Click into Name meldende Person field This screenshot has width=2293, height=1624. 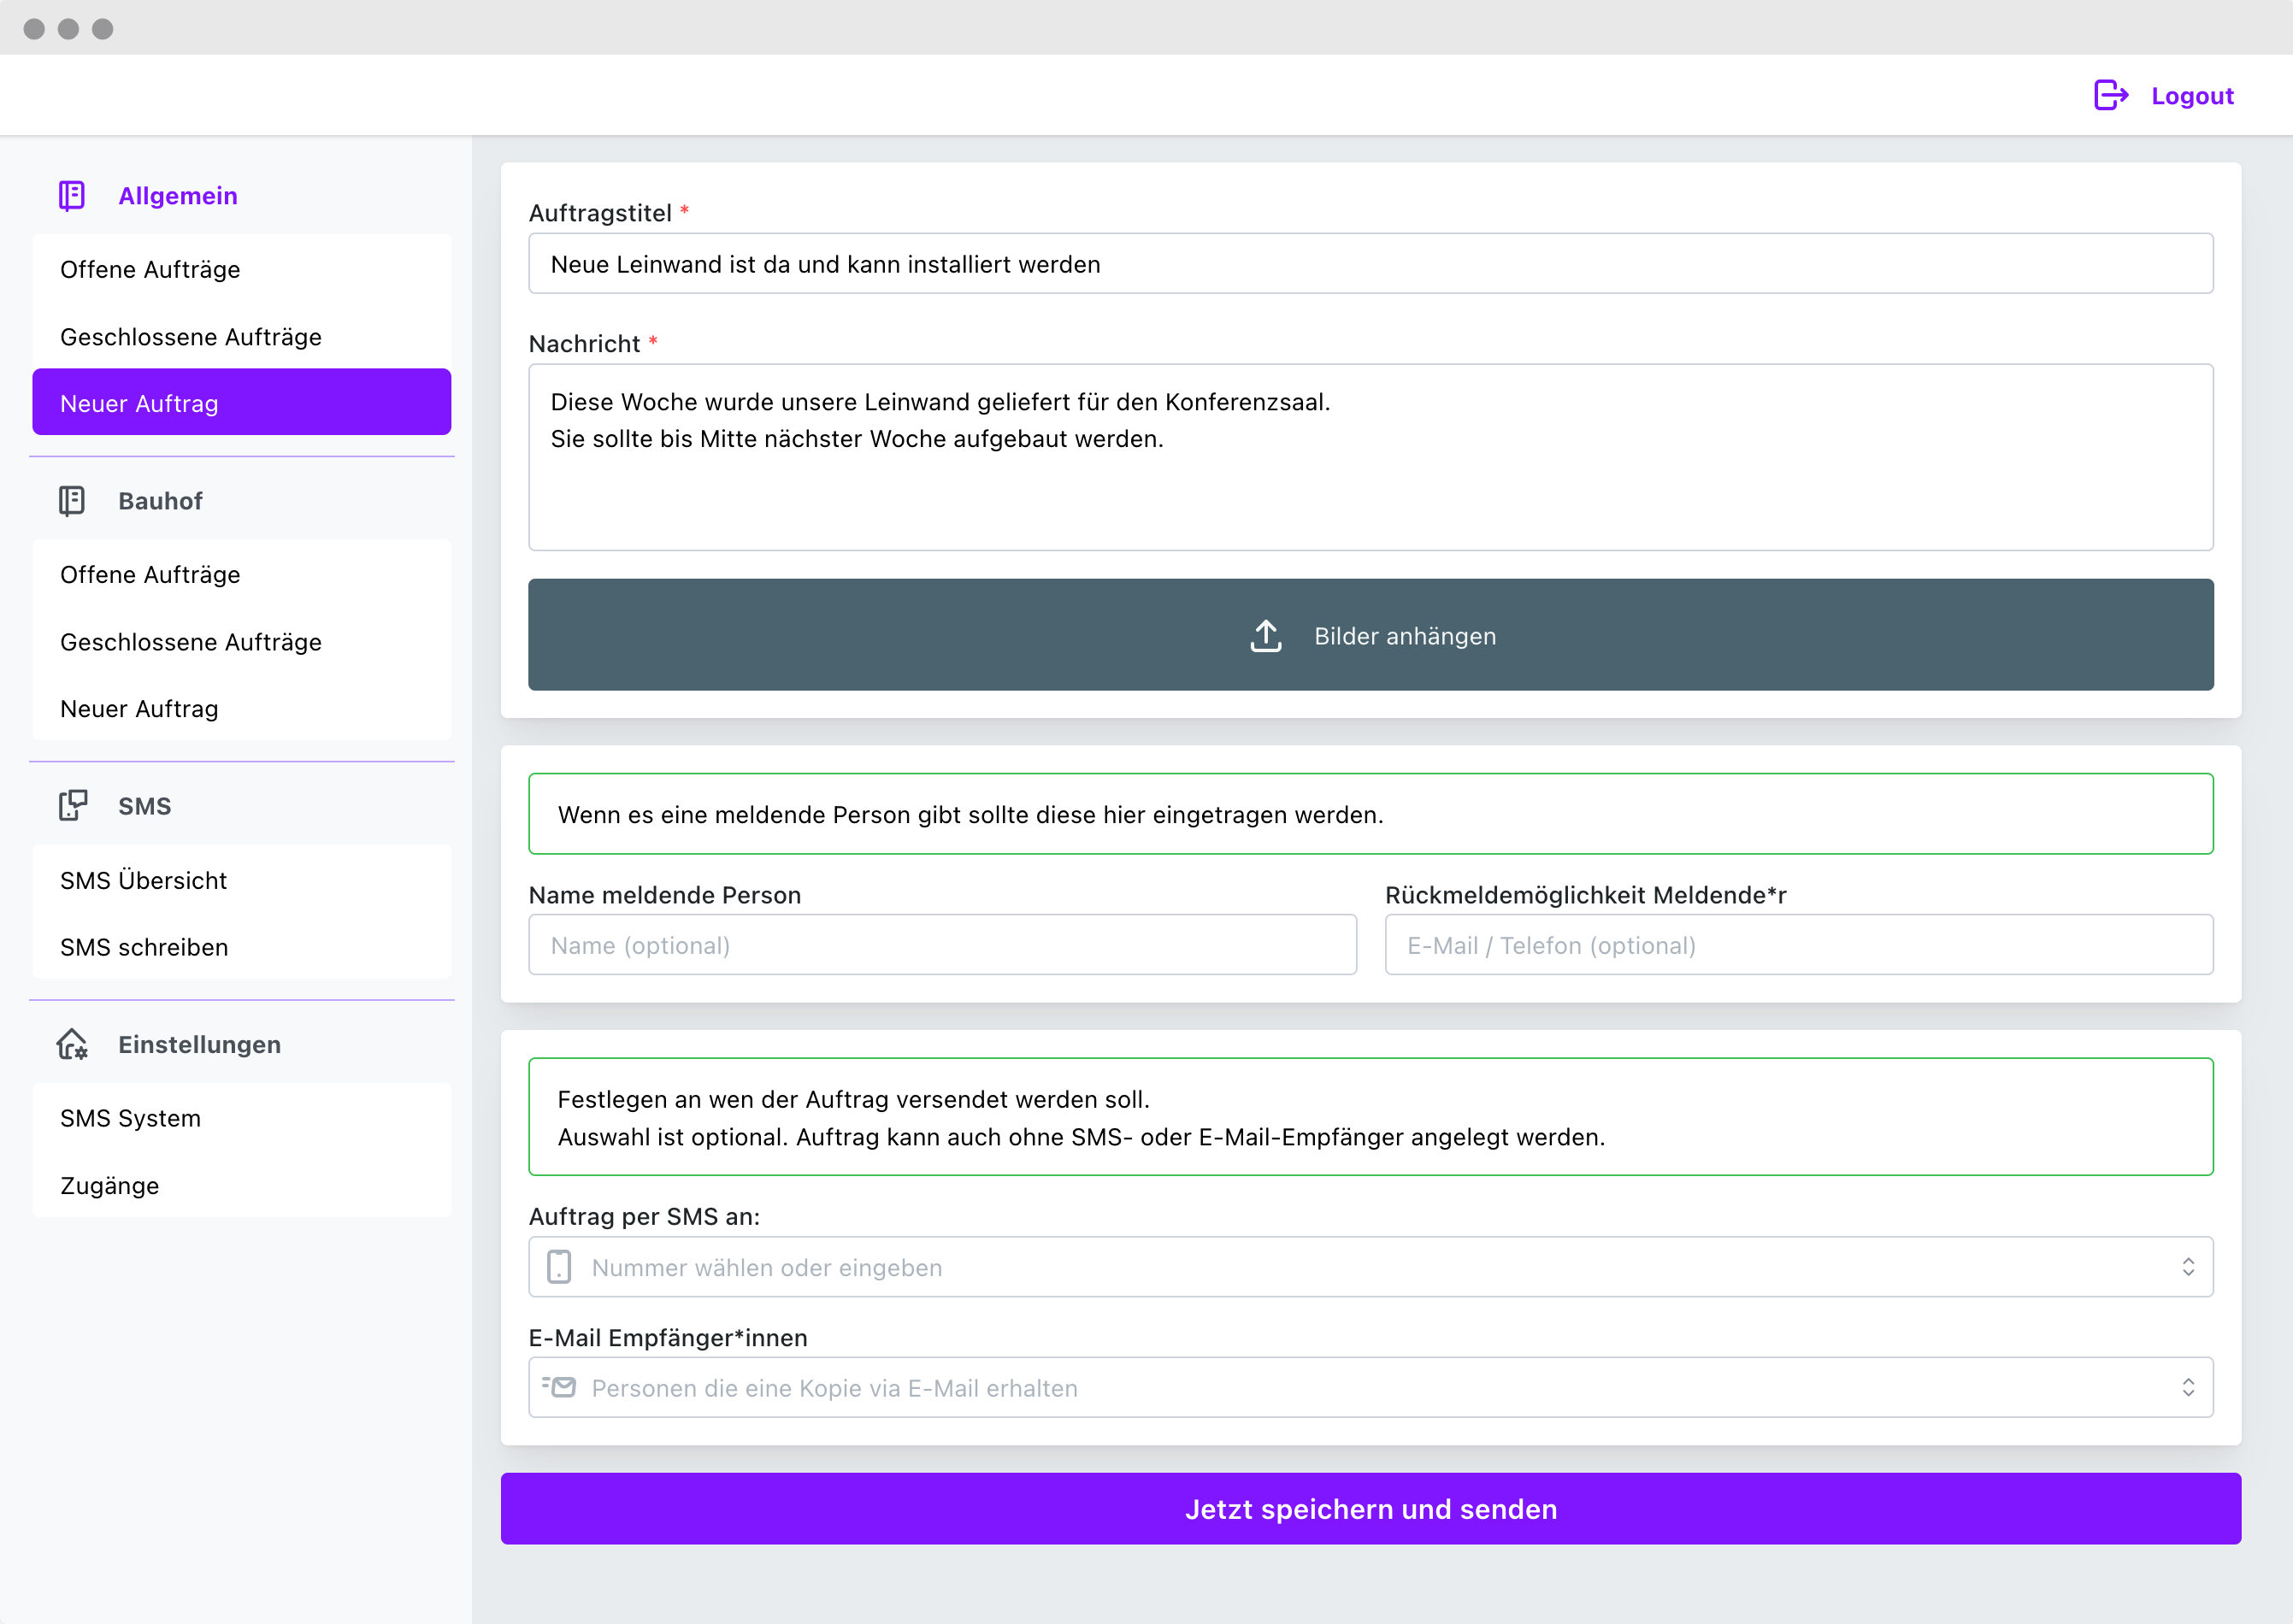coord(942,945)
